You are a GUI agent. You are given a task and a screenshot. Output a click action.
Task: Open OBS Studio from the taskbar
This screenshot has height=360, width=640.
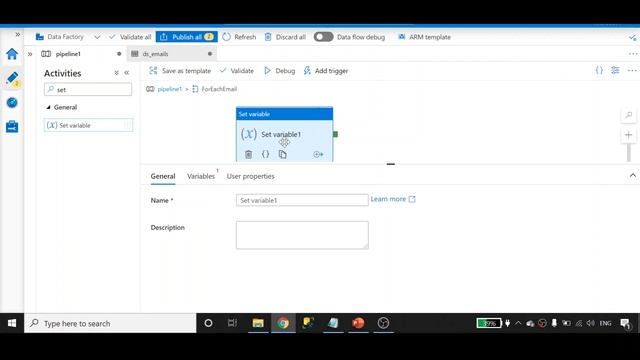383,323
